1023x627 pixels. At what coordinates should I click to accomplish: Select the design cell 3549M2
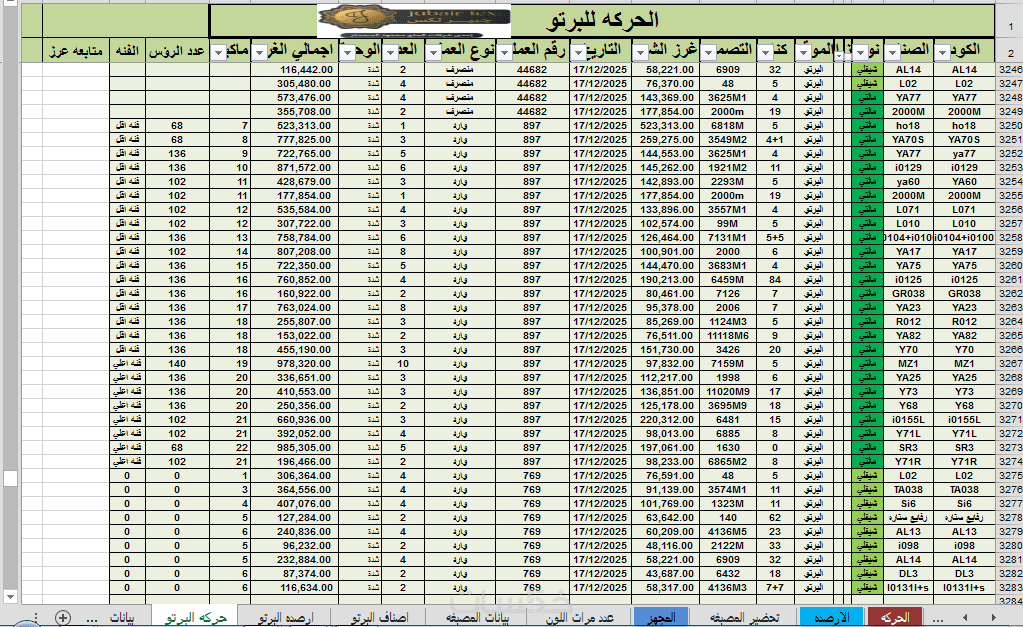pyautogui.click(x=728, y=140)
